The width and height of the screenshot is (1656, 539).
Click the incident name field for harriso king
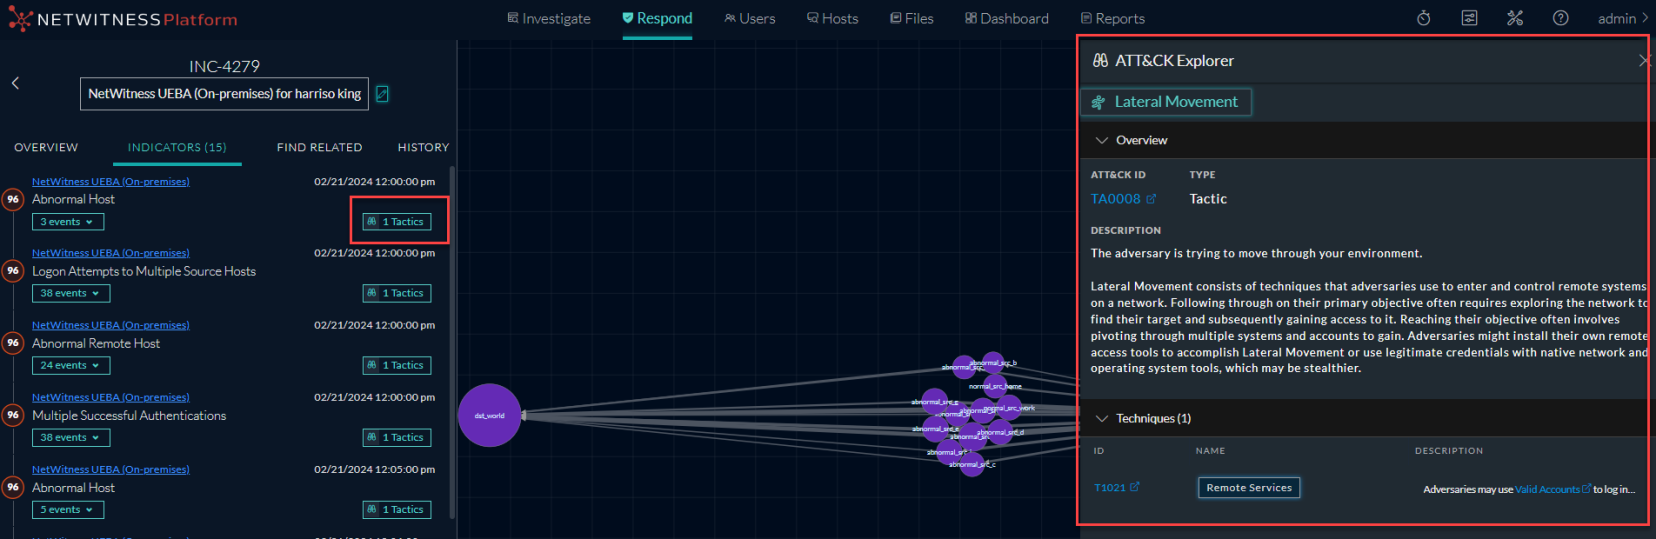224,94
